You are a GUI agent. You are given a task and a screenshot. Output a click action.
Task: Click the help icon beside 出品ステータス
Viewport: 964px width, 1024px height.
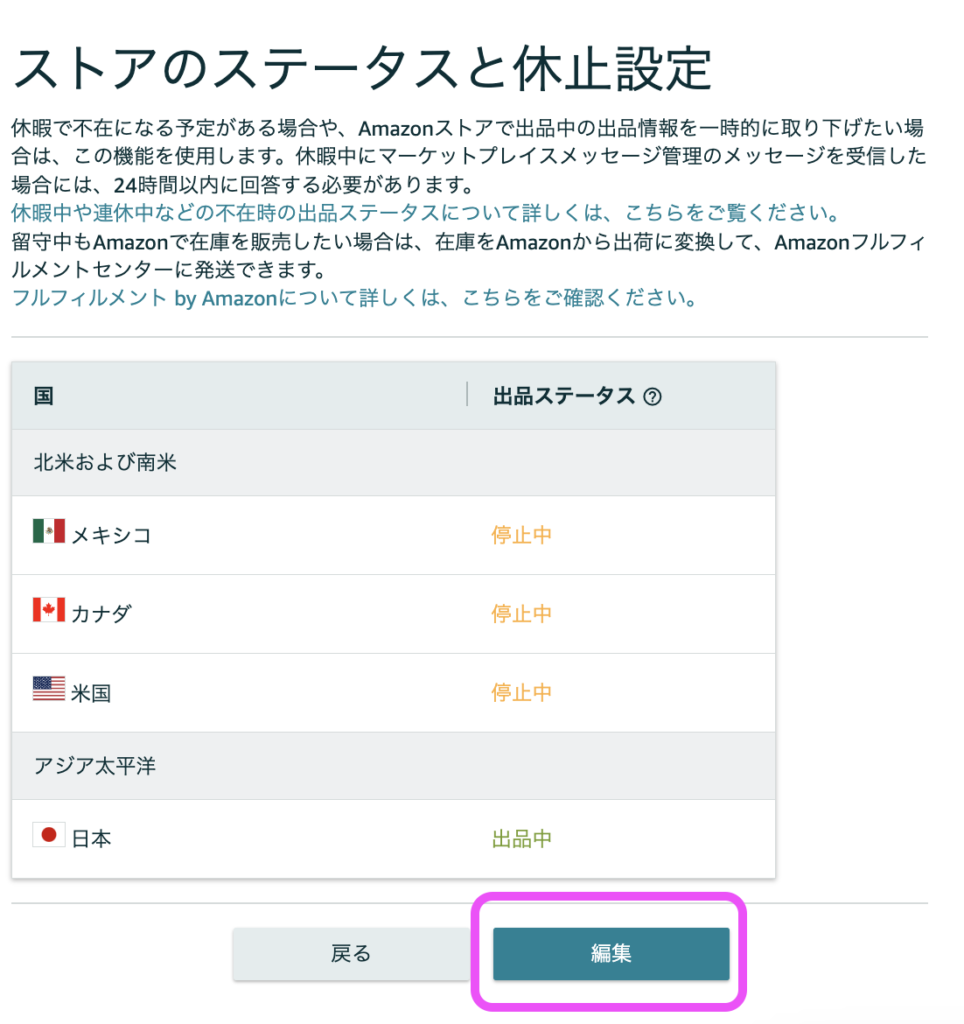(653, 397)
